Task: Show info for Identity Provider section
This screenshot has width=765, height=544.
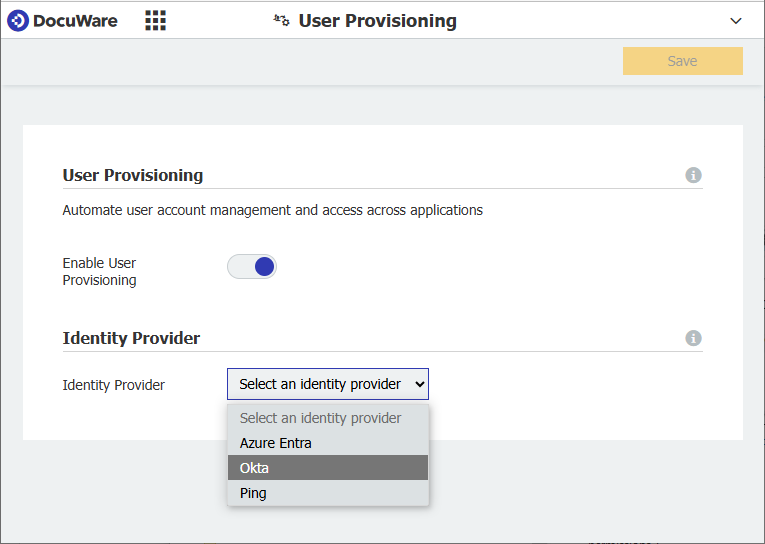Action: (x=693, y=339)
